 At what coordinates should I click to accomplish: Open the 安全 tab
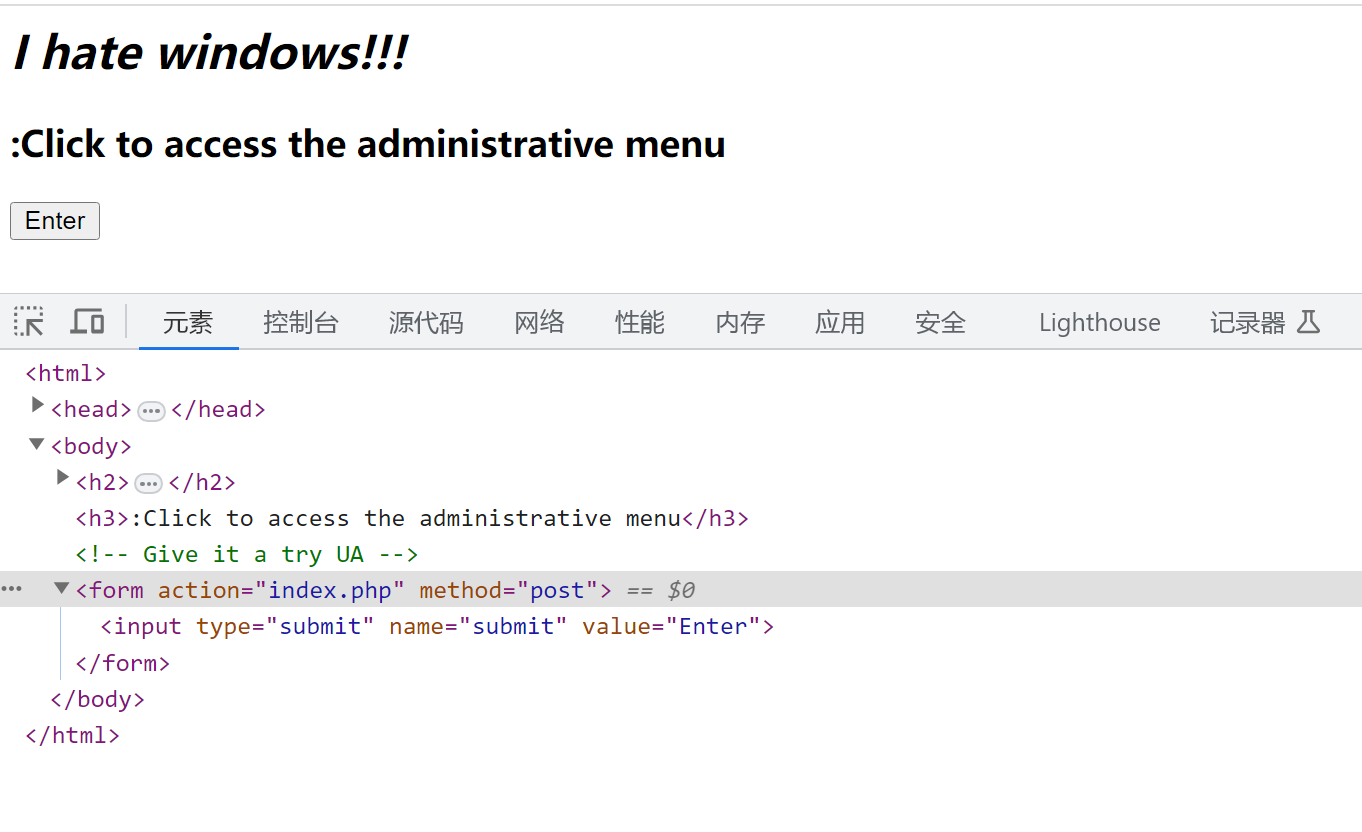941,322
